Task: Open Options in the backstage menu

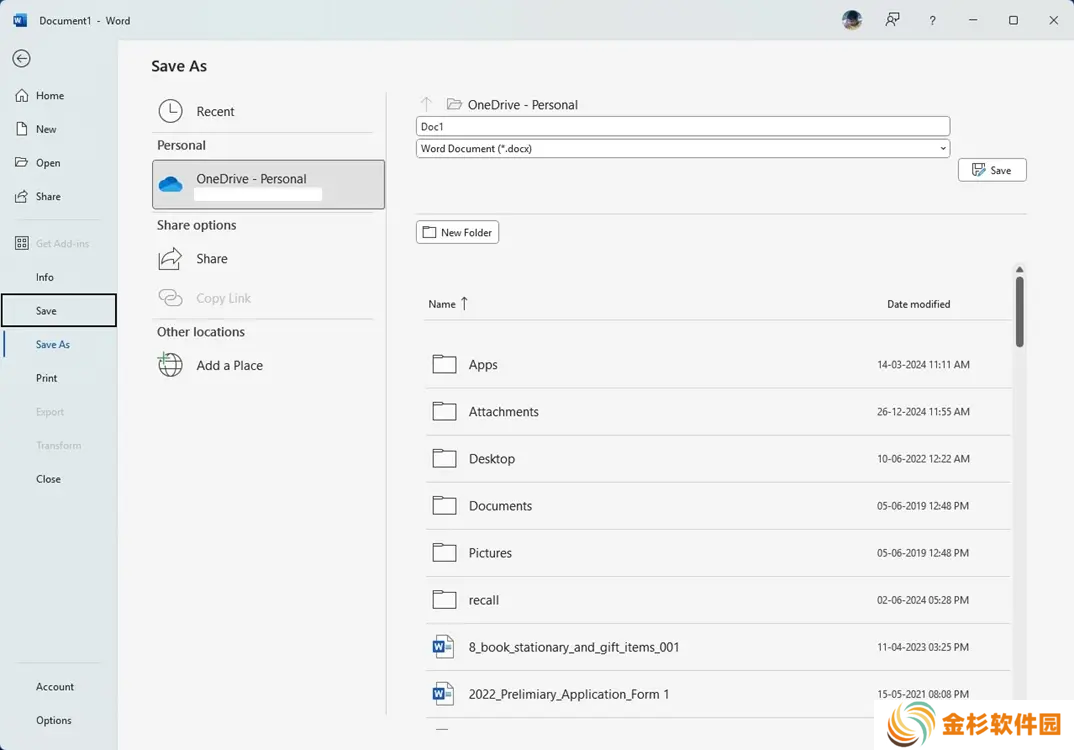Action: [x=53, y=720]
